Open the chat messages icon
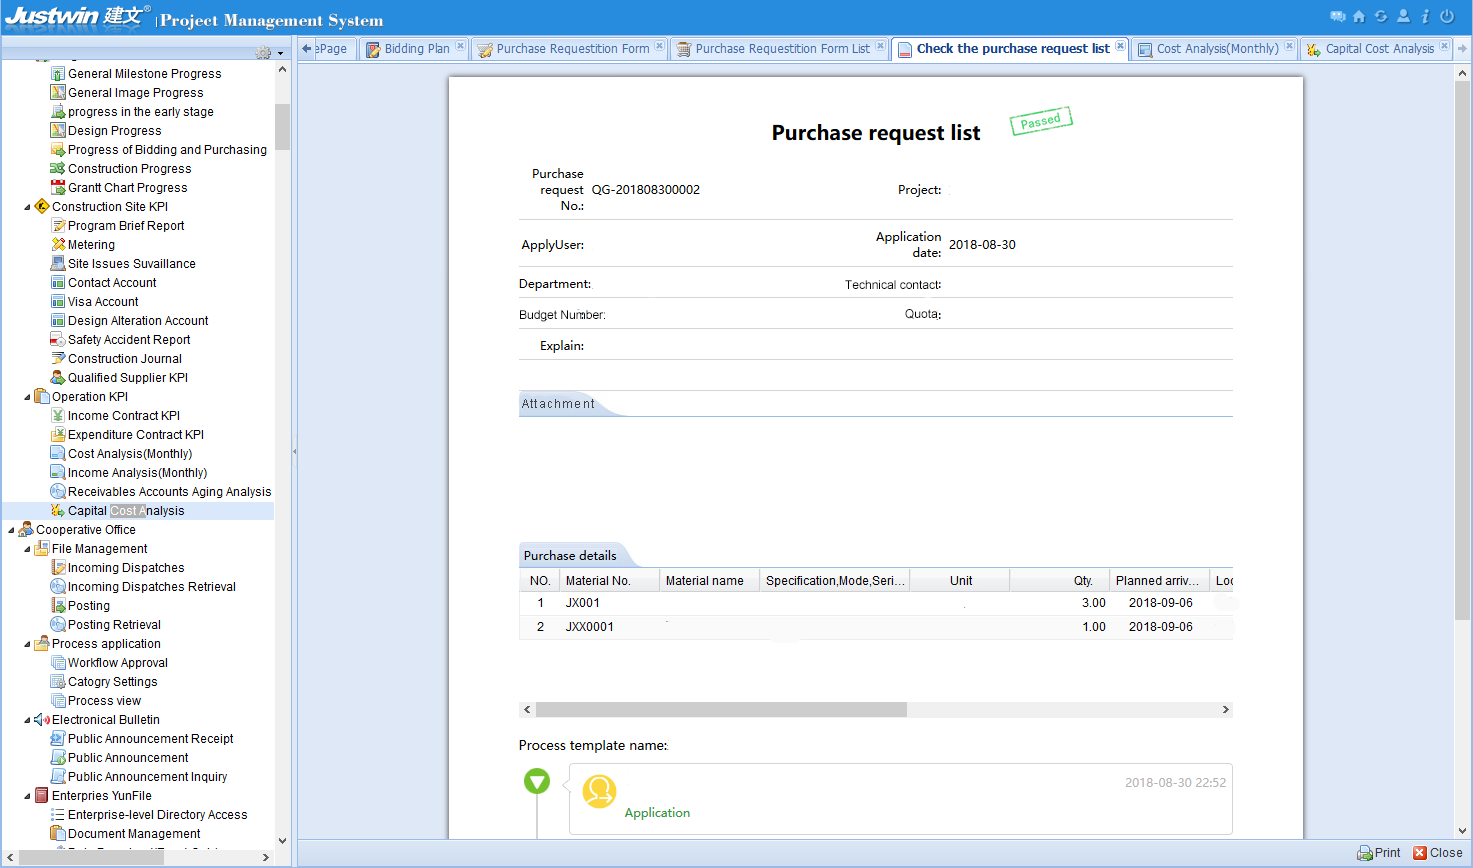The image size is (1473, 868). (1337, 16)
